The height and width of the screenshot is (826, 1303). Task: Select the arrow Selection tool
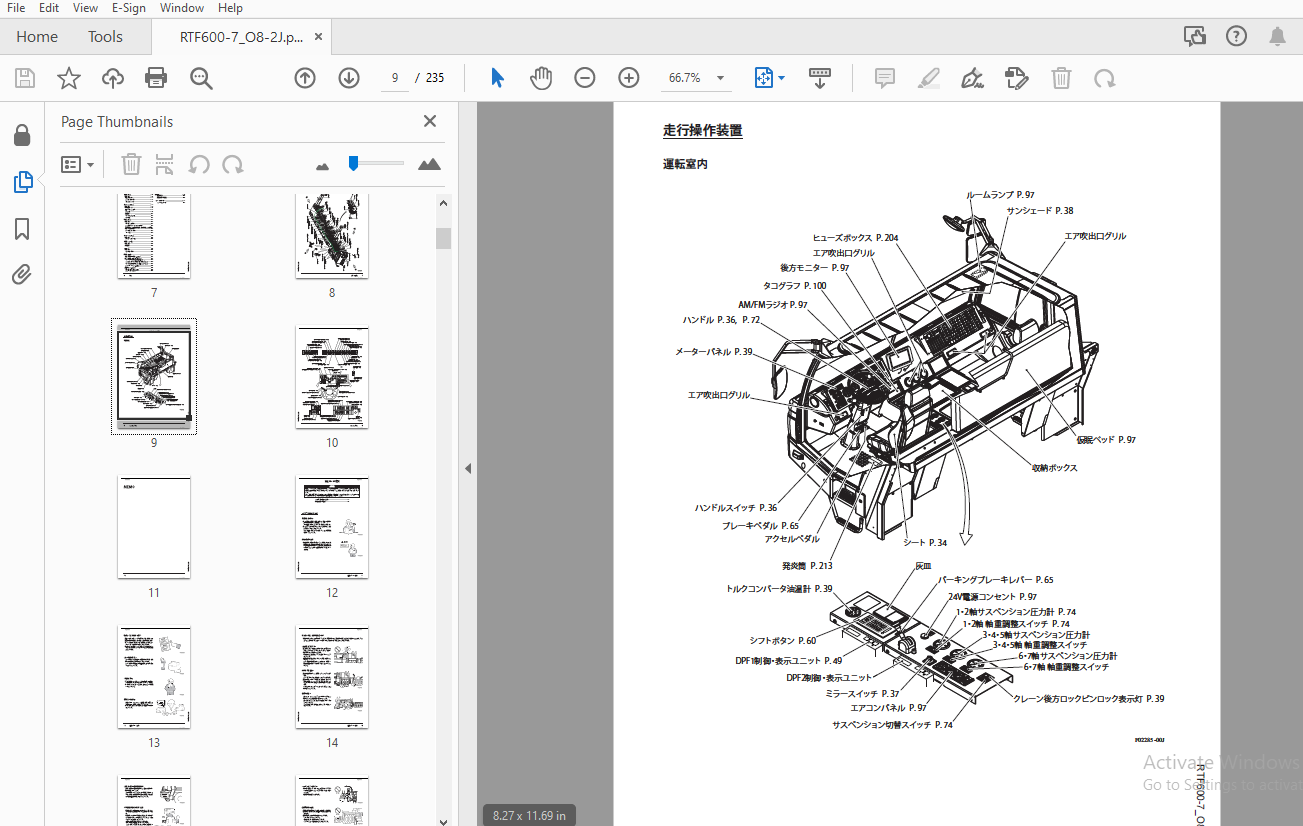(497, 78)
